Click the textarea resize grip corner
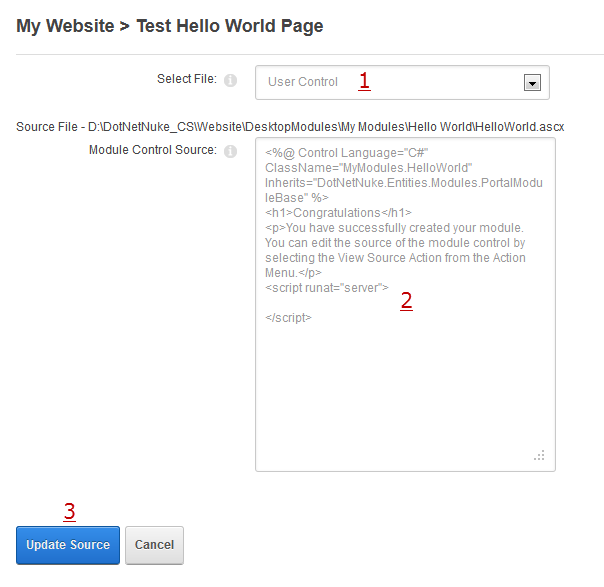The width and height of the screenshot is (604, 587). coord(539,455)
